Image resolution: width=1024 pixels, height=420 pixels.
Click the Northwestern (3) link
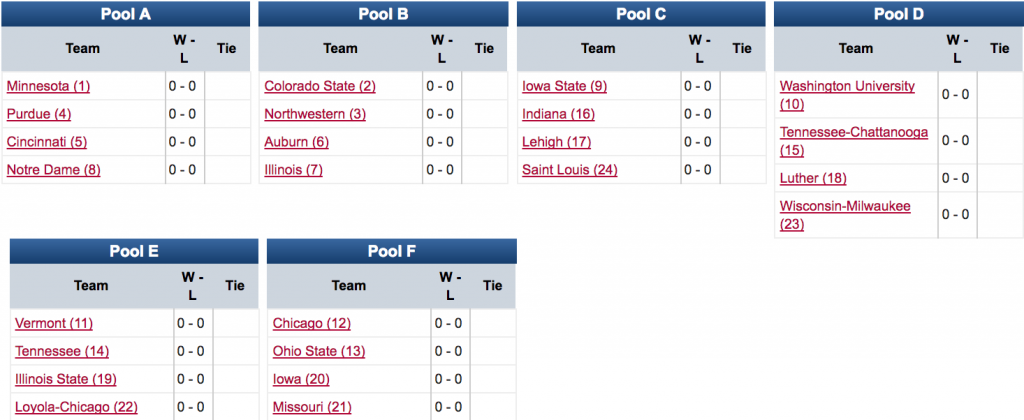click(315, 114)
